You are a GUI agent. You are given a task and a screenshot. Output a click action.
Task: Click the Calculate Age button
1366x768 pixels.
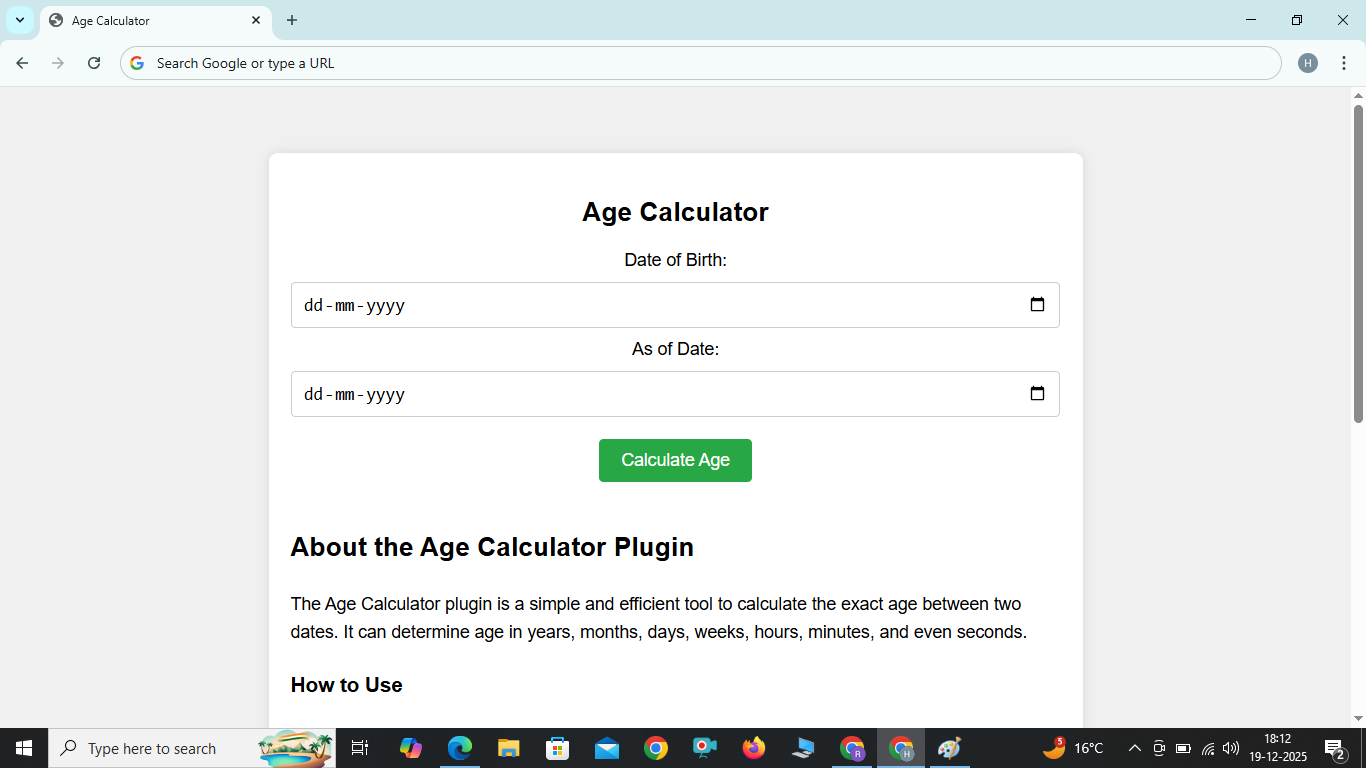675,460
